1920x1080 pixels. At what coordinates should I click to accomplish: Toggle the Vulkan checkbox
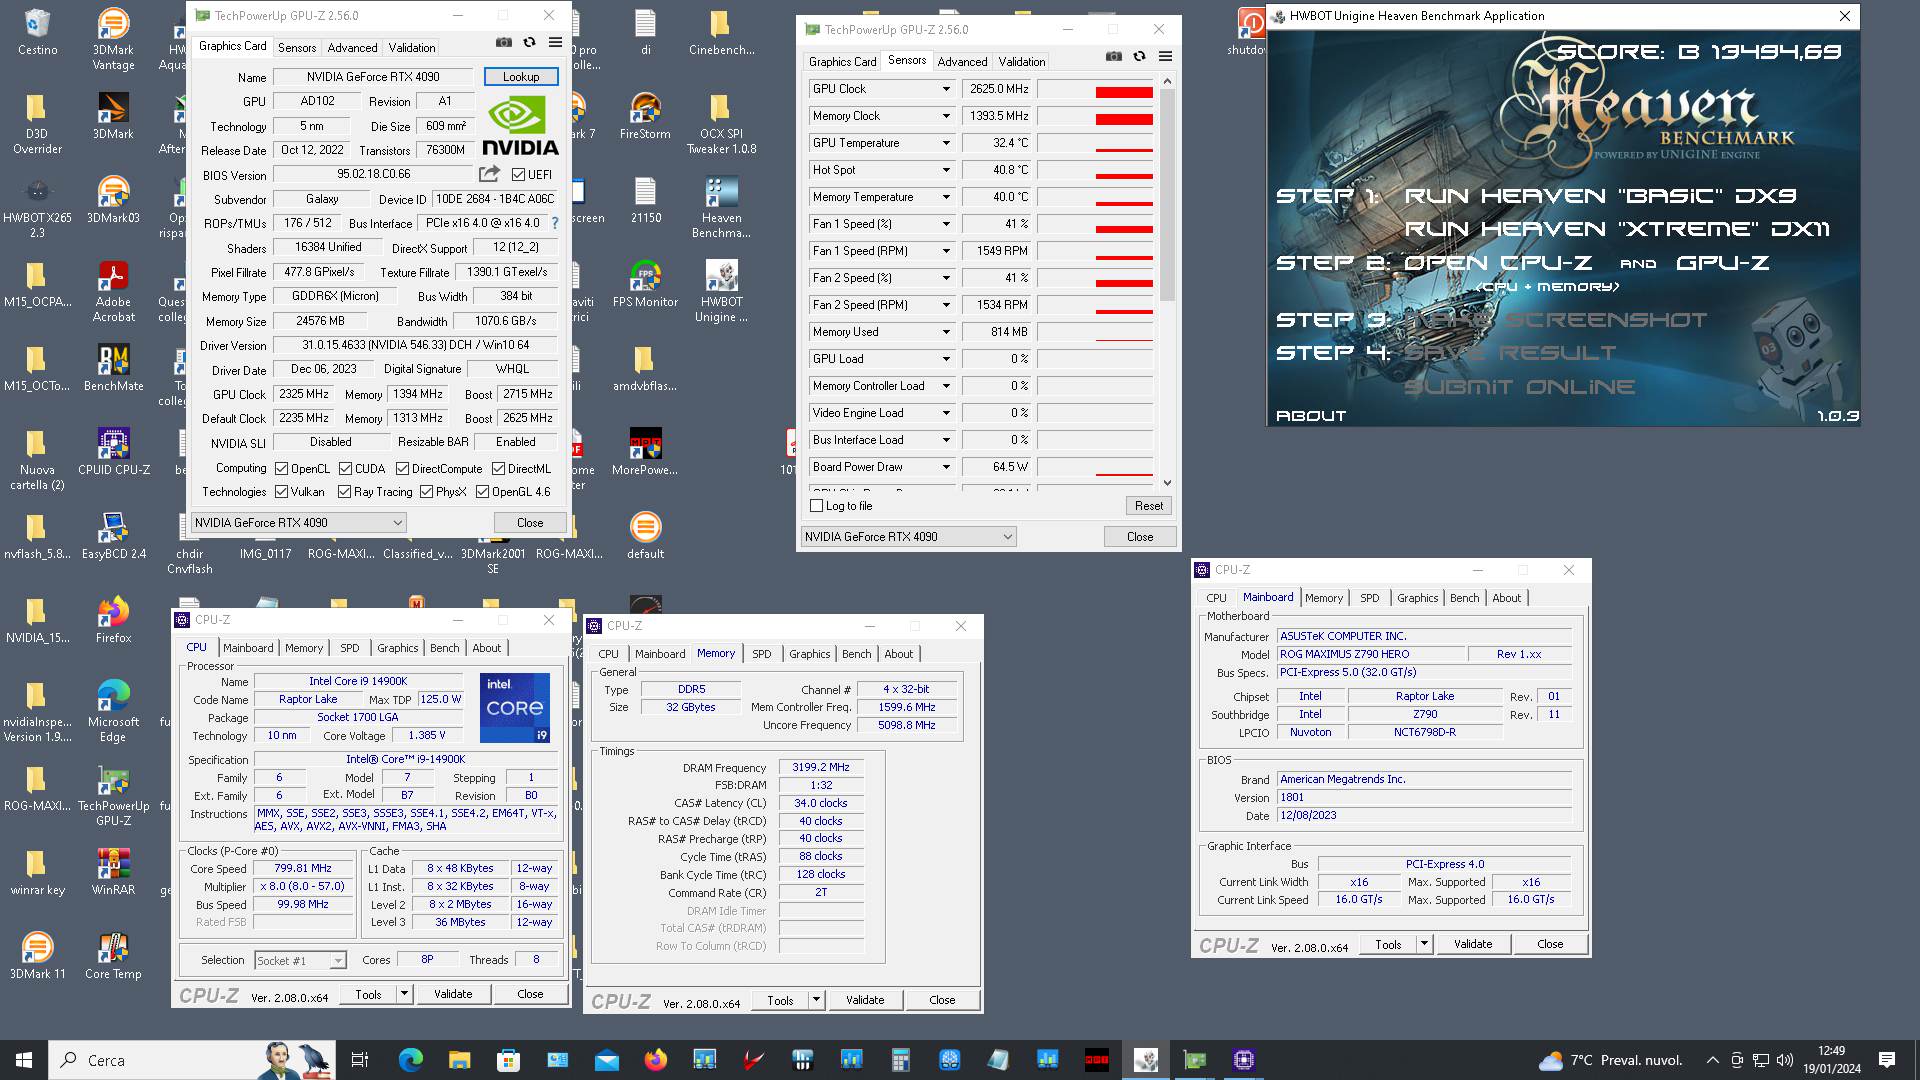(x=282, y=492)
